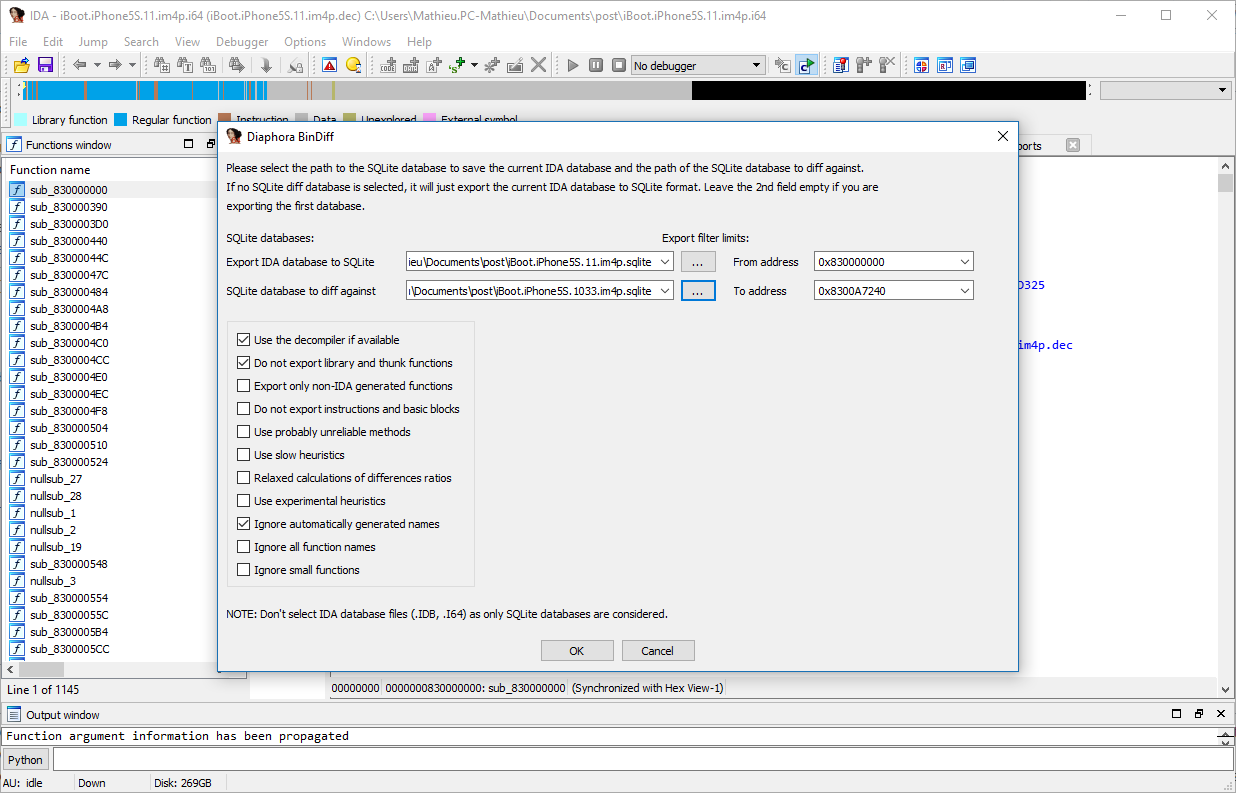
Task: Cancel the Diaphora BinDiff dialog
Action: click(657, 651)
